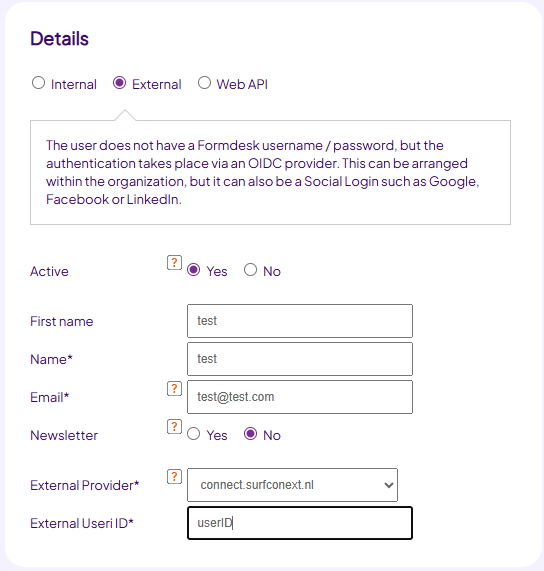Focus the First name input field
Screen dimensions: 544x571
[300, 321]
